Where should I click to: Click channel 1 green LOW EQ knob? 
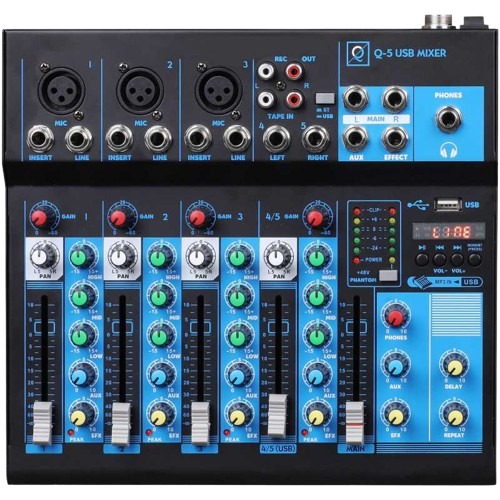(x=81, y=336)
